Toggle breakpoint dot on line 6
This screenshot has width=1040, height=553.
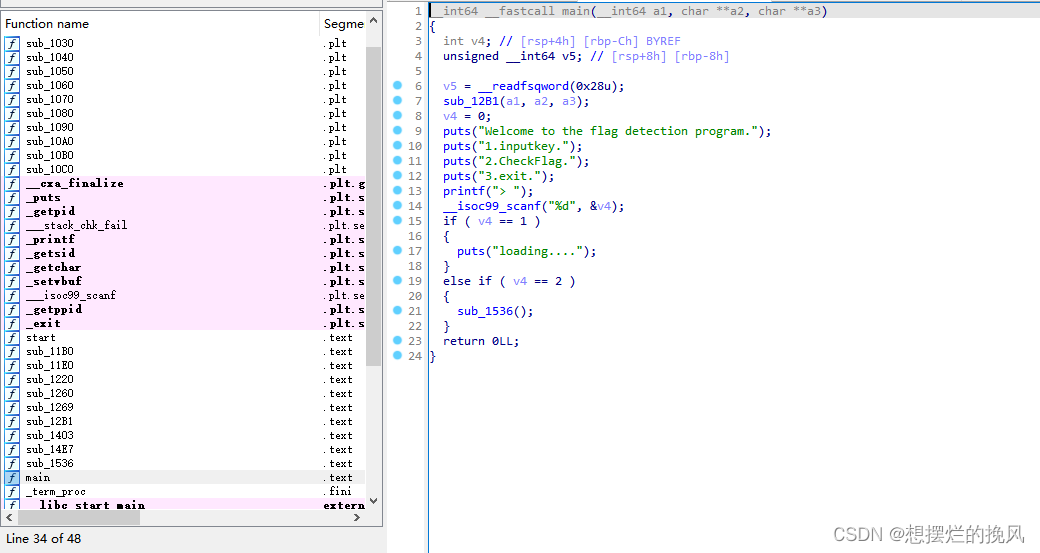point(397,85)
